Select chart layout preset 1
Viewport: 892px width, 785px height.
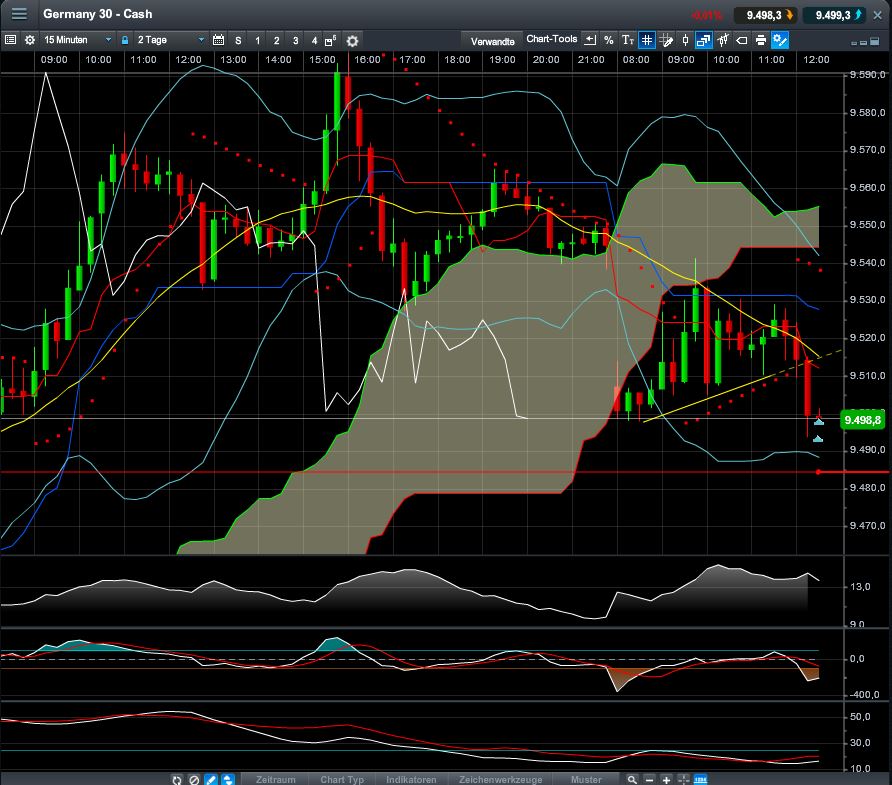click(x=258, y=40)
